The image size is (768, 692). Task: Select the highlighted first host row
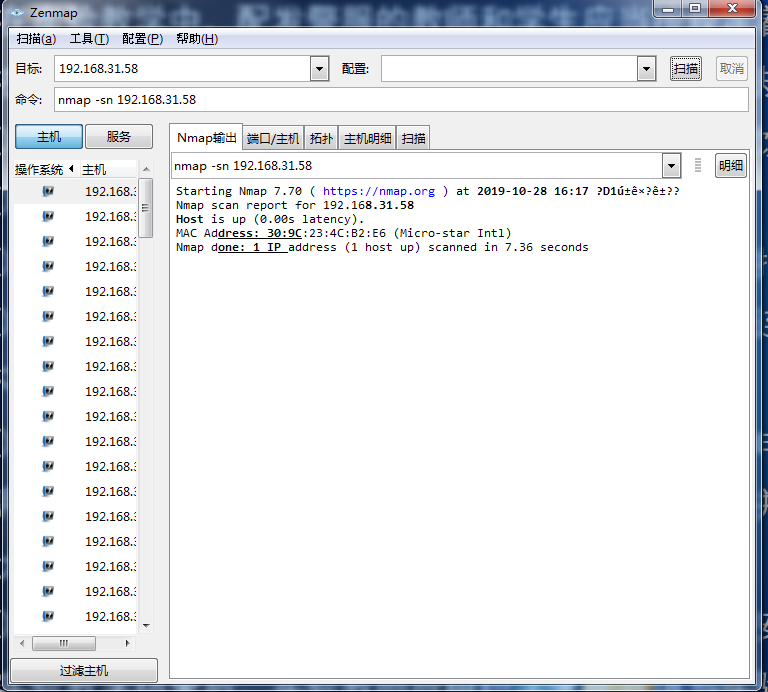[x=75, y=191]
